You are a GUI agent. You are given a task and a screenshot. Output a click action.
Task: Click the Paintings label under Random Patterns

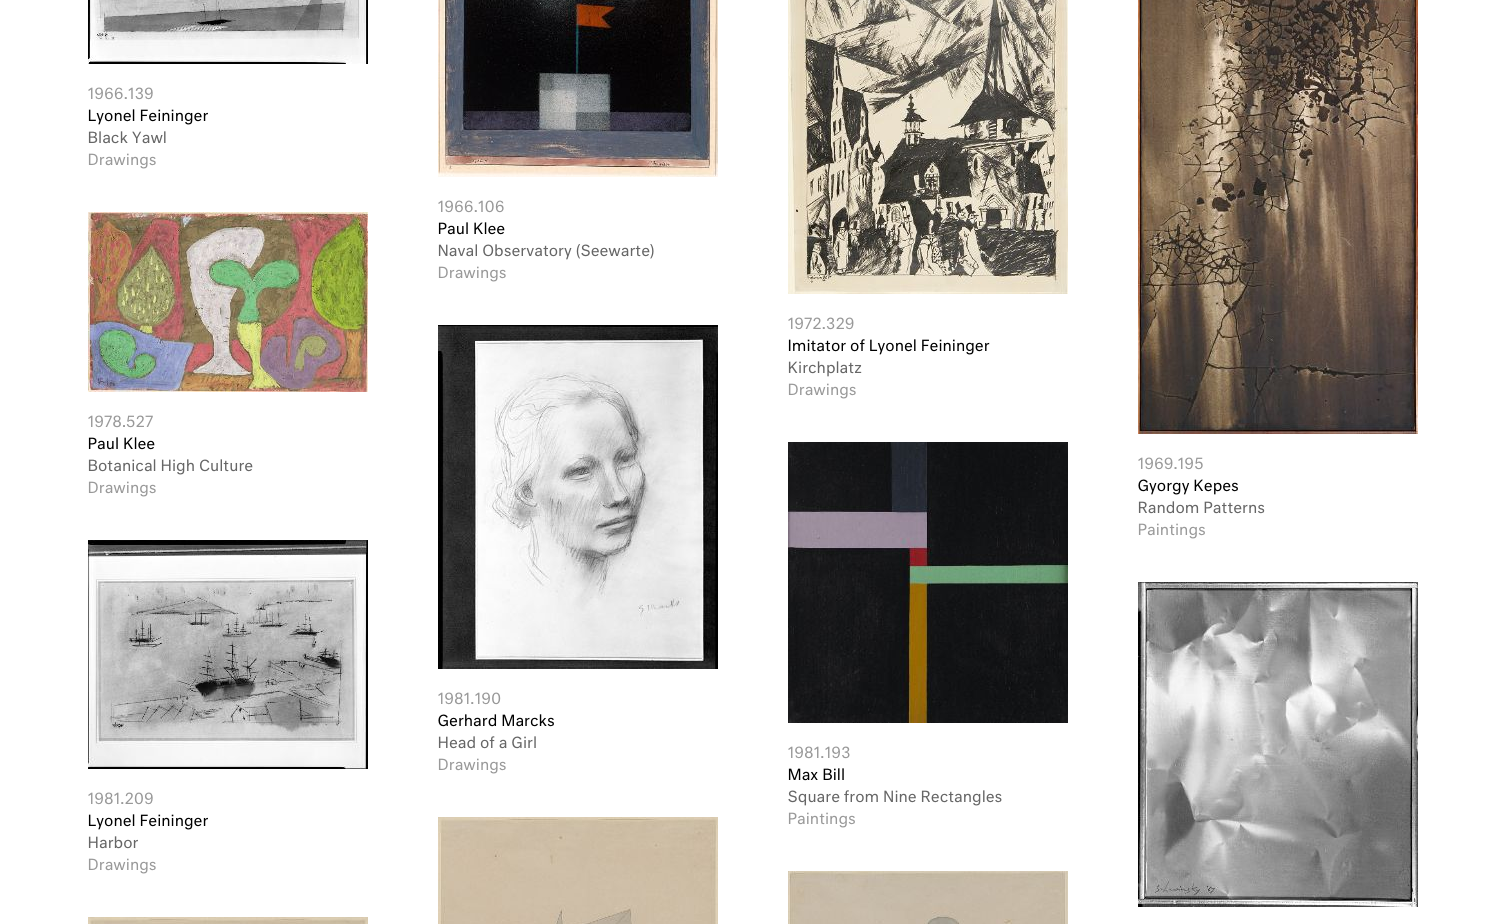(1171, 530)
